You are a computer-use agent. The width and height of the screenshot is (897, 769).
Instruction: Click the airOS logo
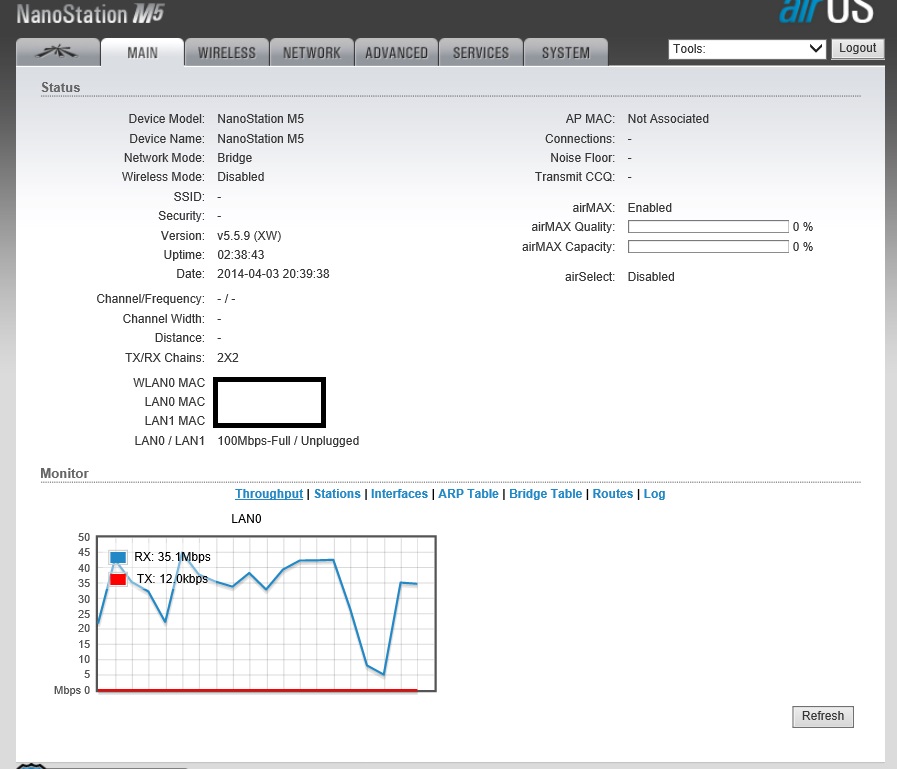click(x=826, y=11)
